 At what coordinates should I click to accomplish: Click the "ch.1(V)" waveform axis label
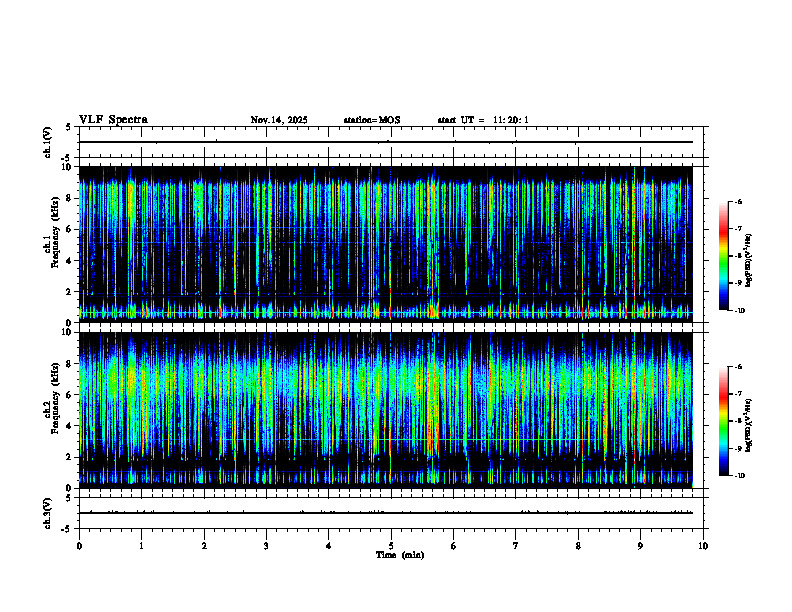coord(48,142)
